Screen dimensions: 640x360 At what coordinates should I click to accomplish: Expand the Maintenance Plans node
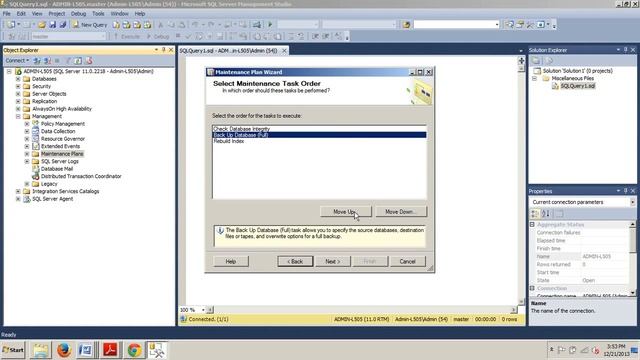coord(27,154)
